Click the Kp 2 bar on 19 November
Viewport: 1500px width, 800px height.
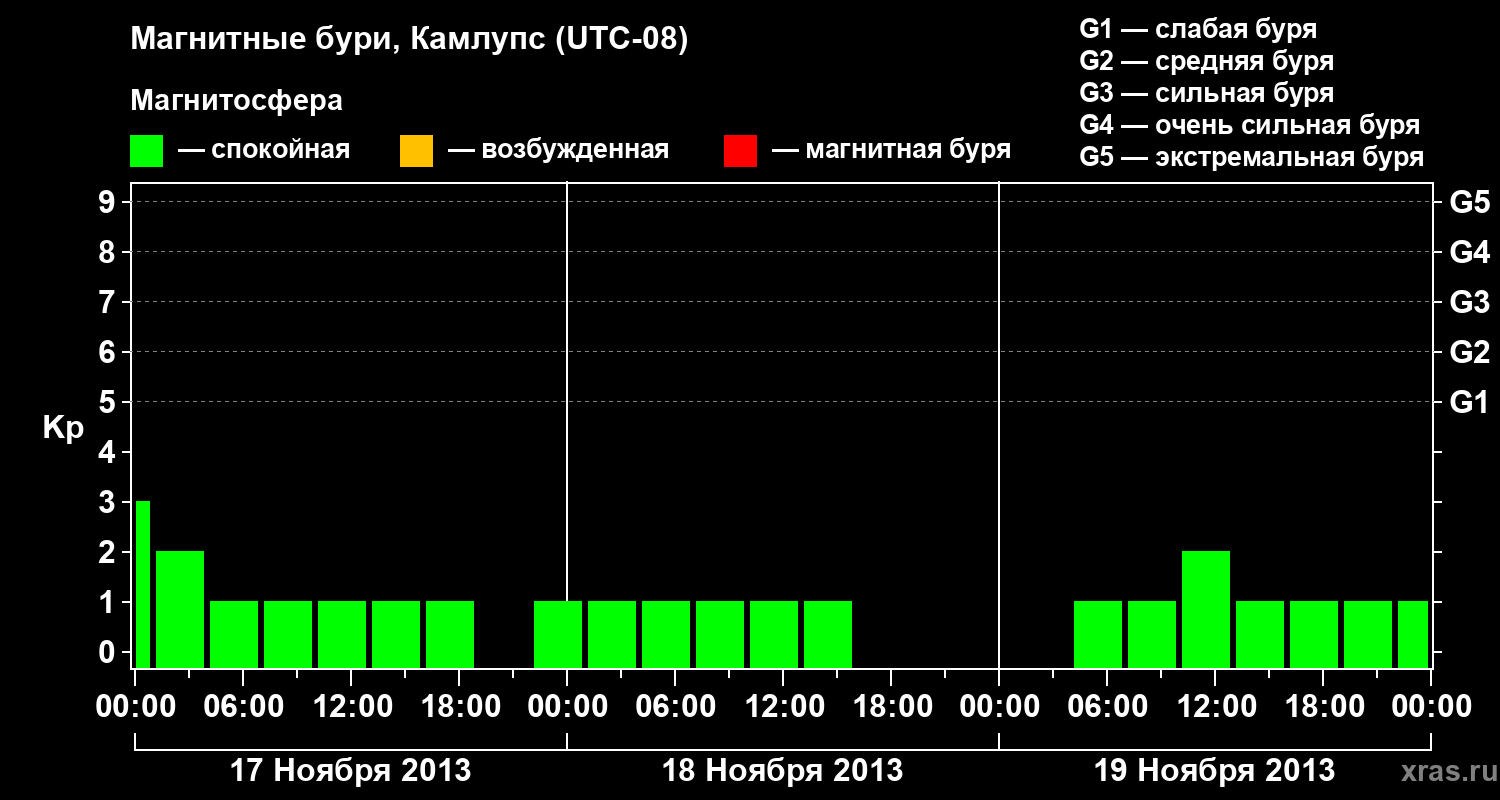click(x=1206, y=609)
